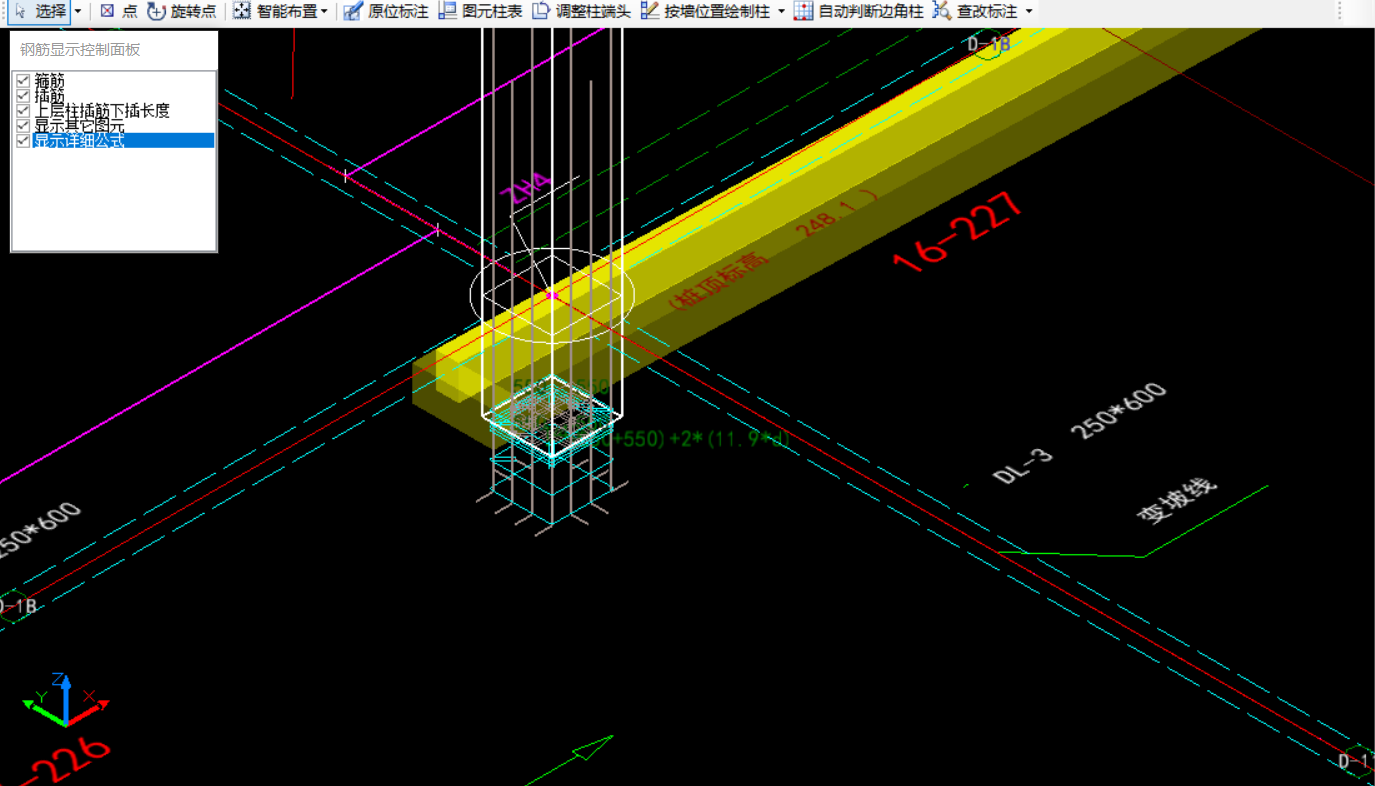Click the 智能布置 smart layout icon
The image size is (1375, 786).
(241, 11)
